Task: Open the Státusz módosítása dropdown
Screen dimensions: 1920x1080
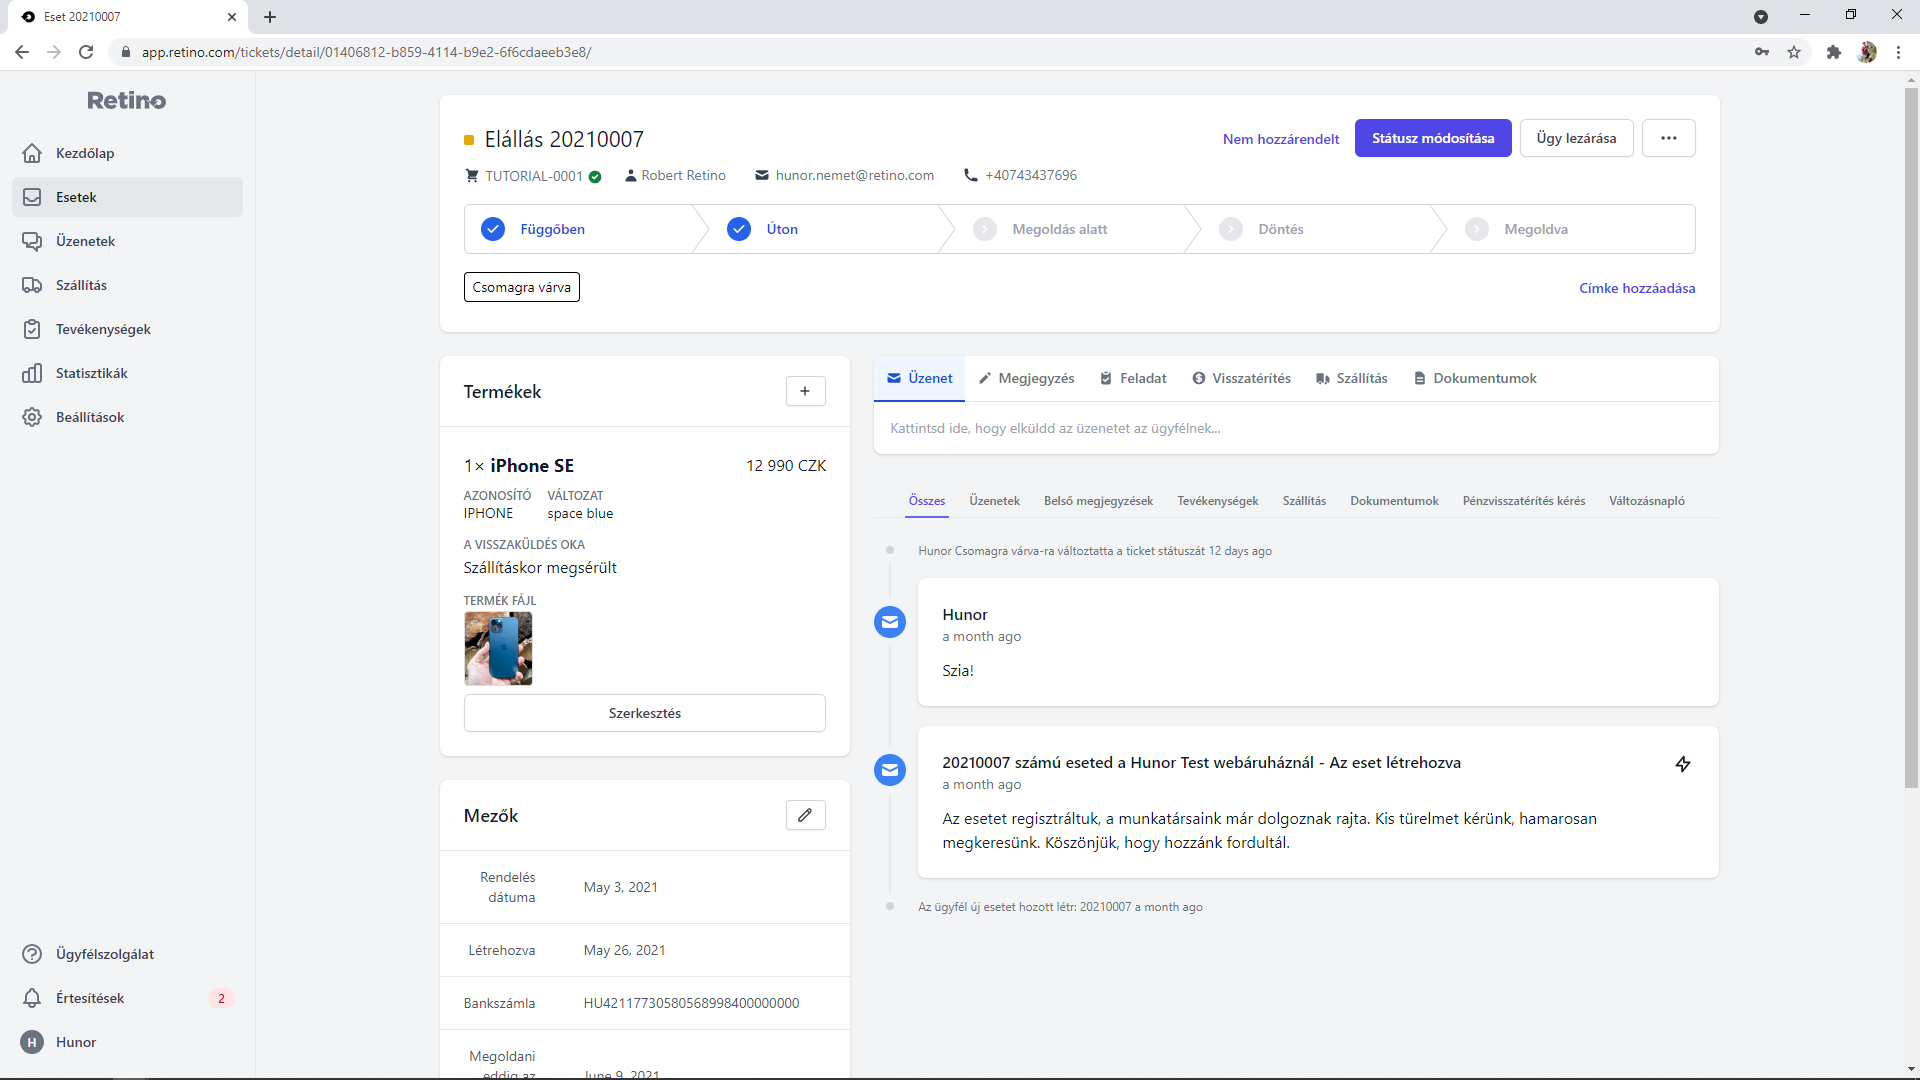Action: (1433, 138)
